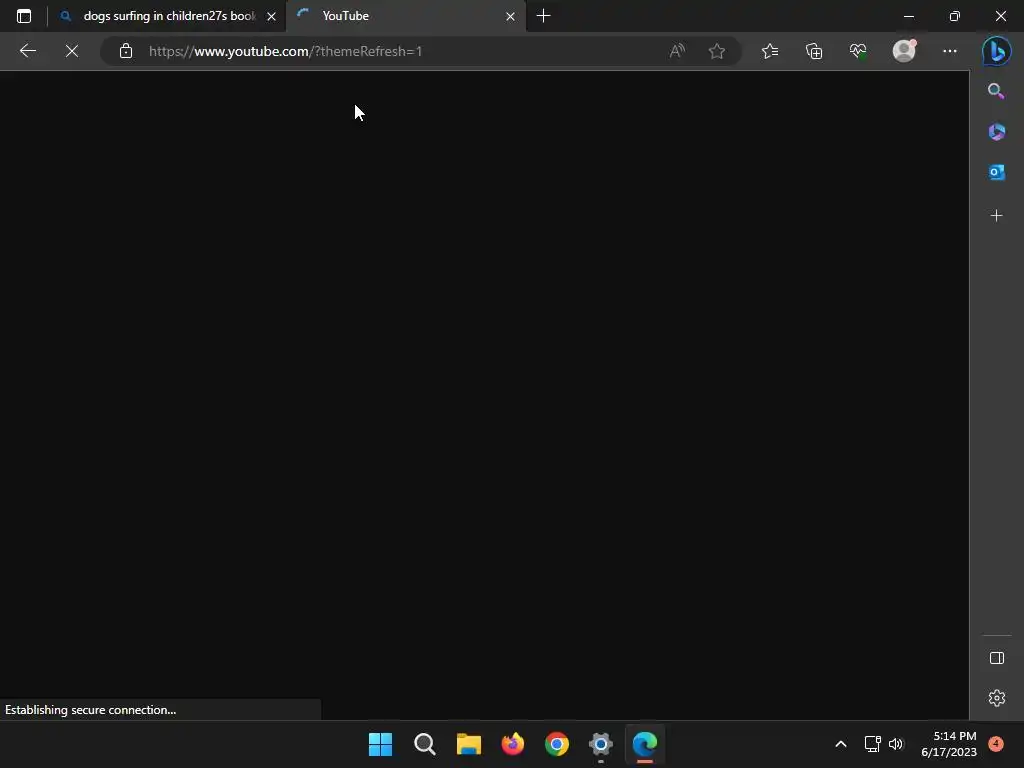Open notifications badge showing 4
1024x768 pixels.
tap(996, 744)
